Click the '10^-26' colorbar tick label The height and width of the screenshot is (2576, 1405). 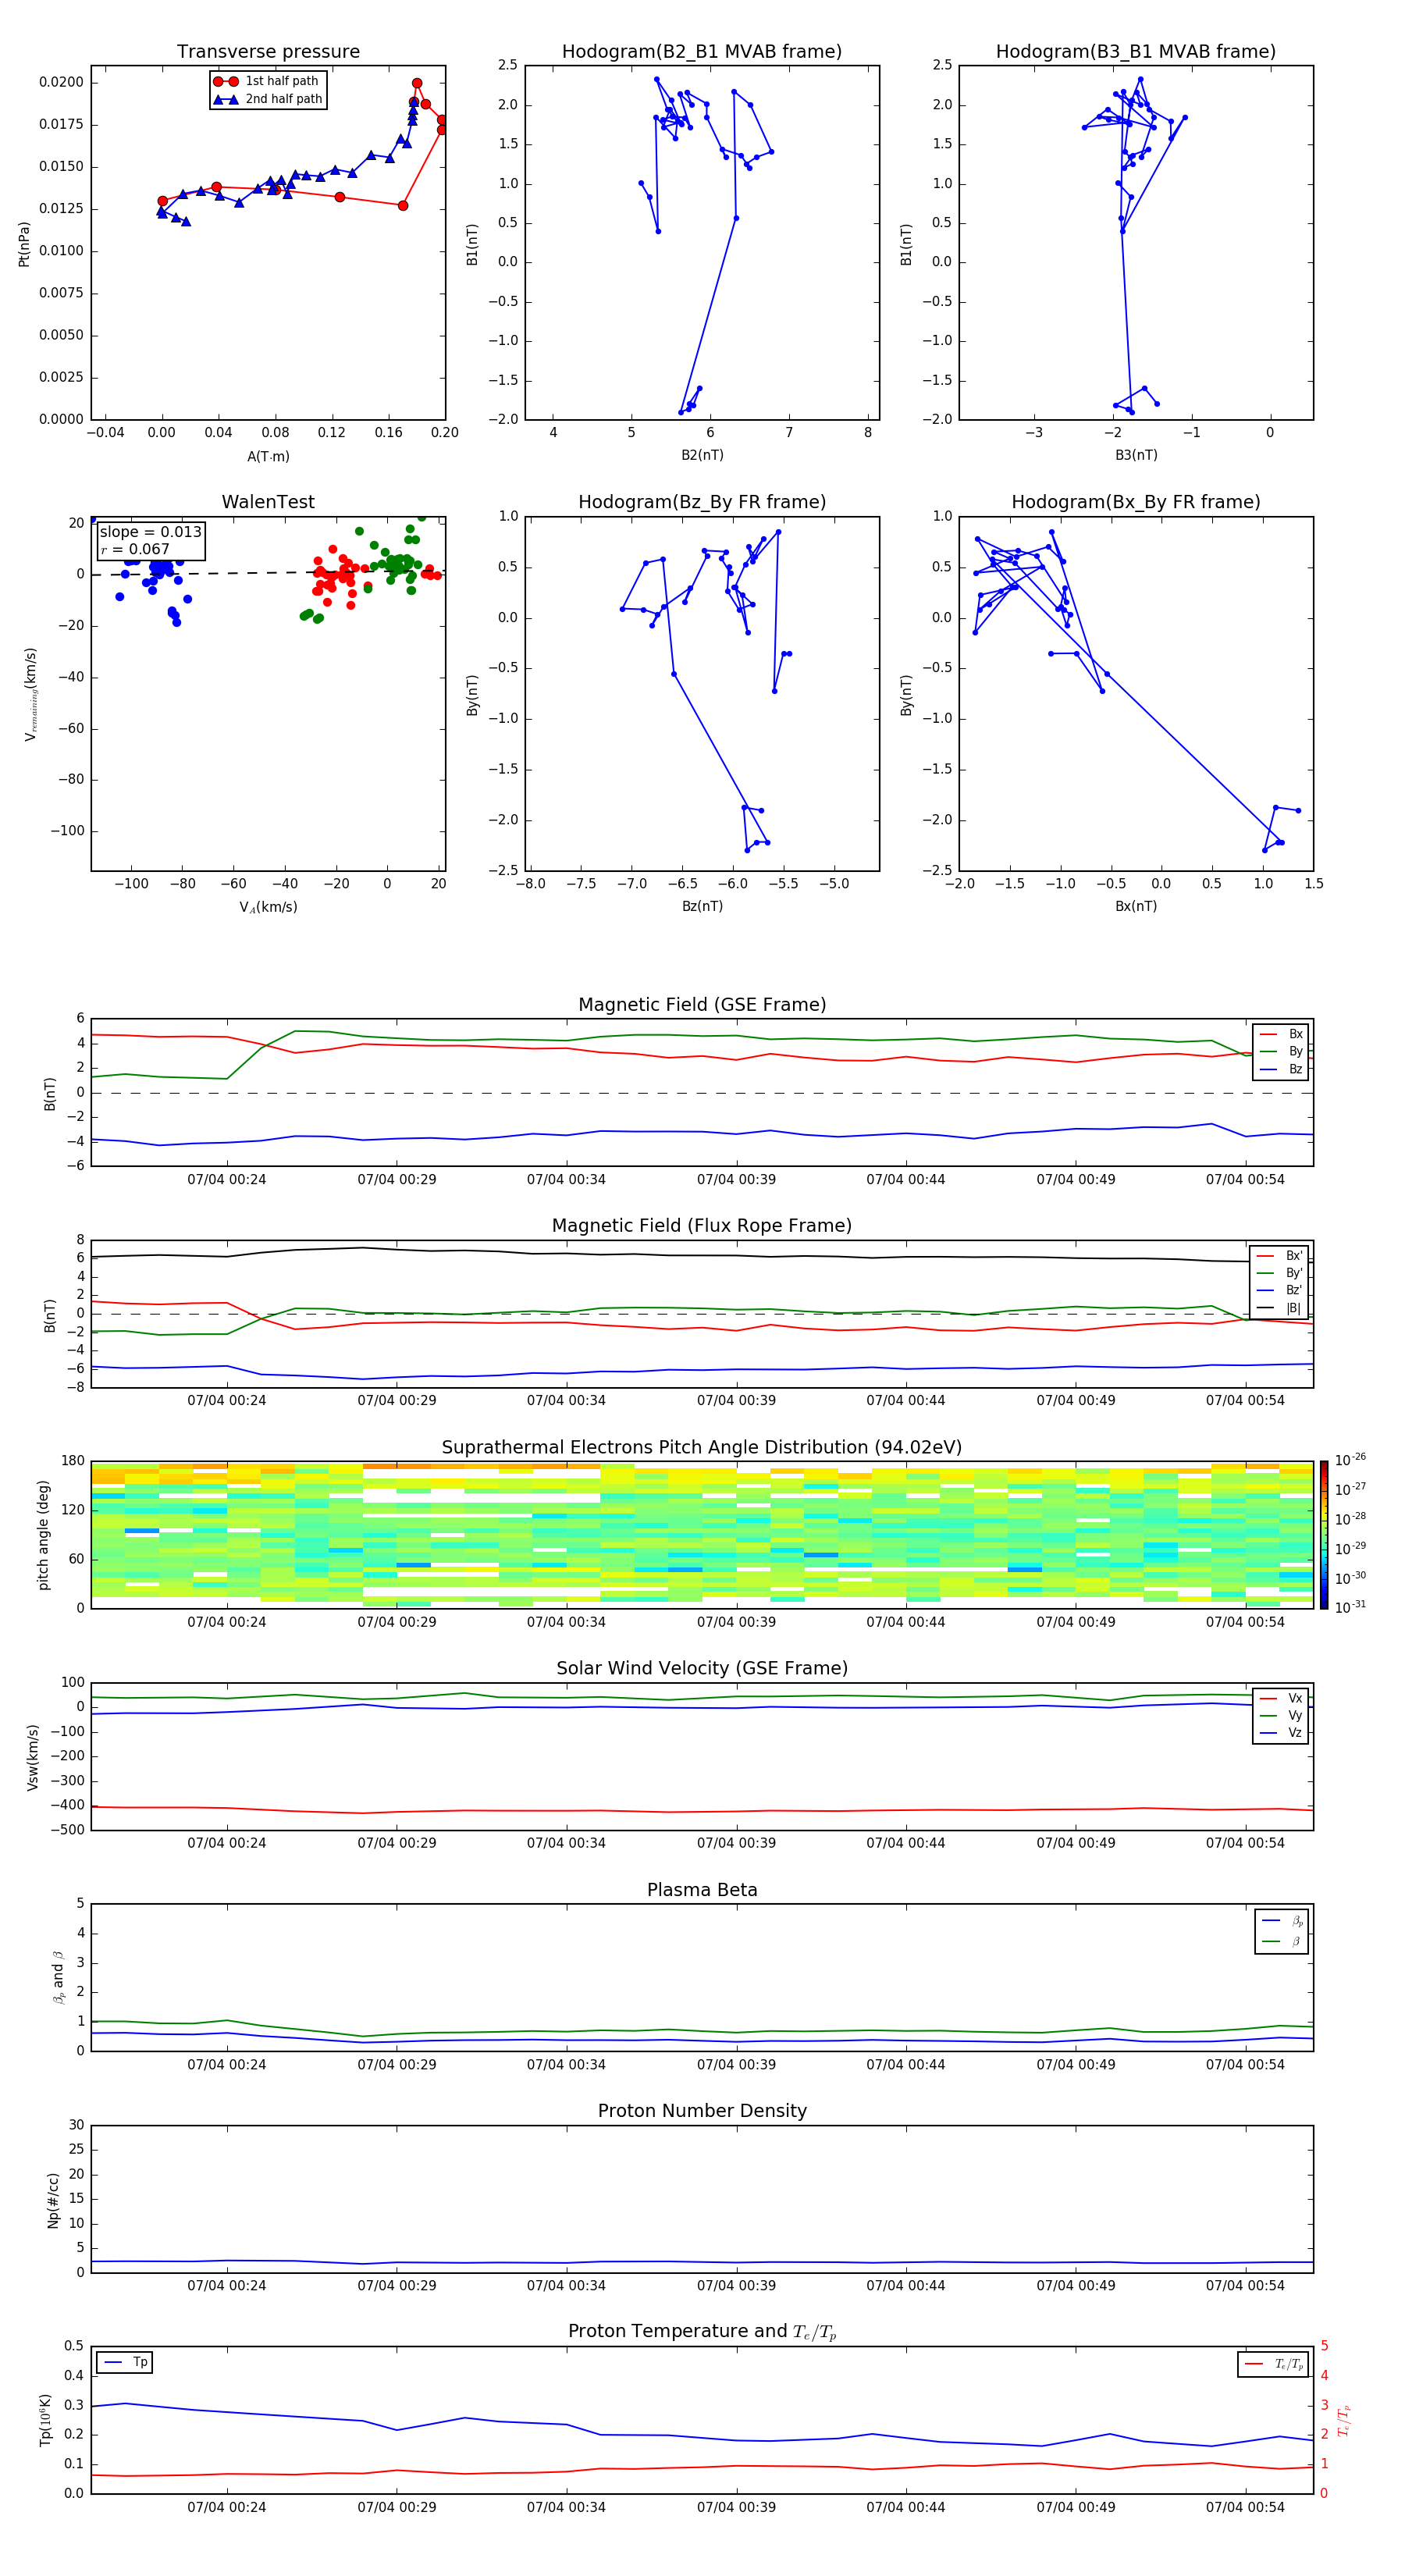pos(1350,1460)
